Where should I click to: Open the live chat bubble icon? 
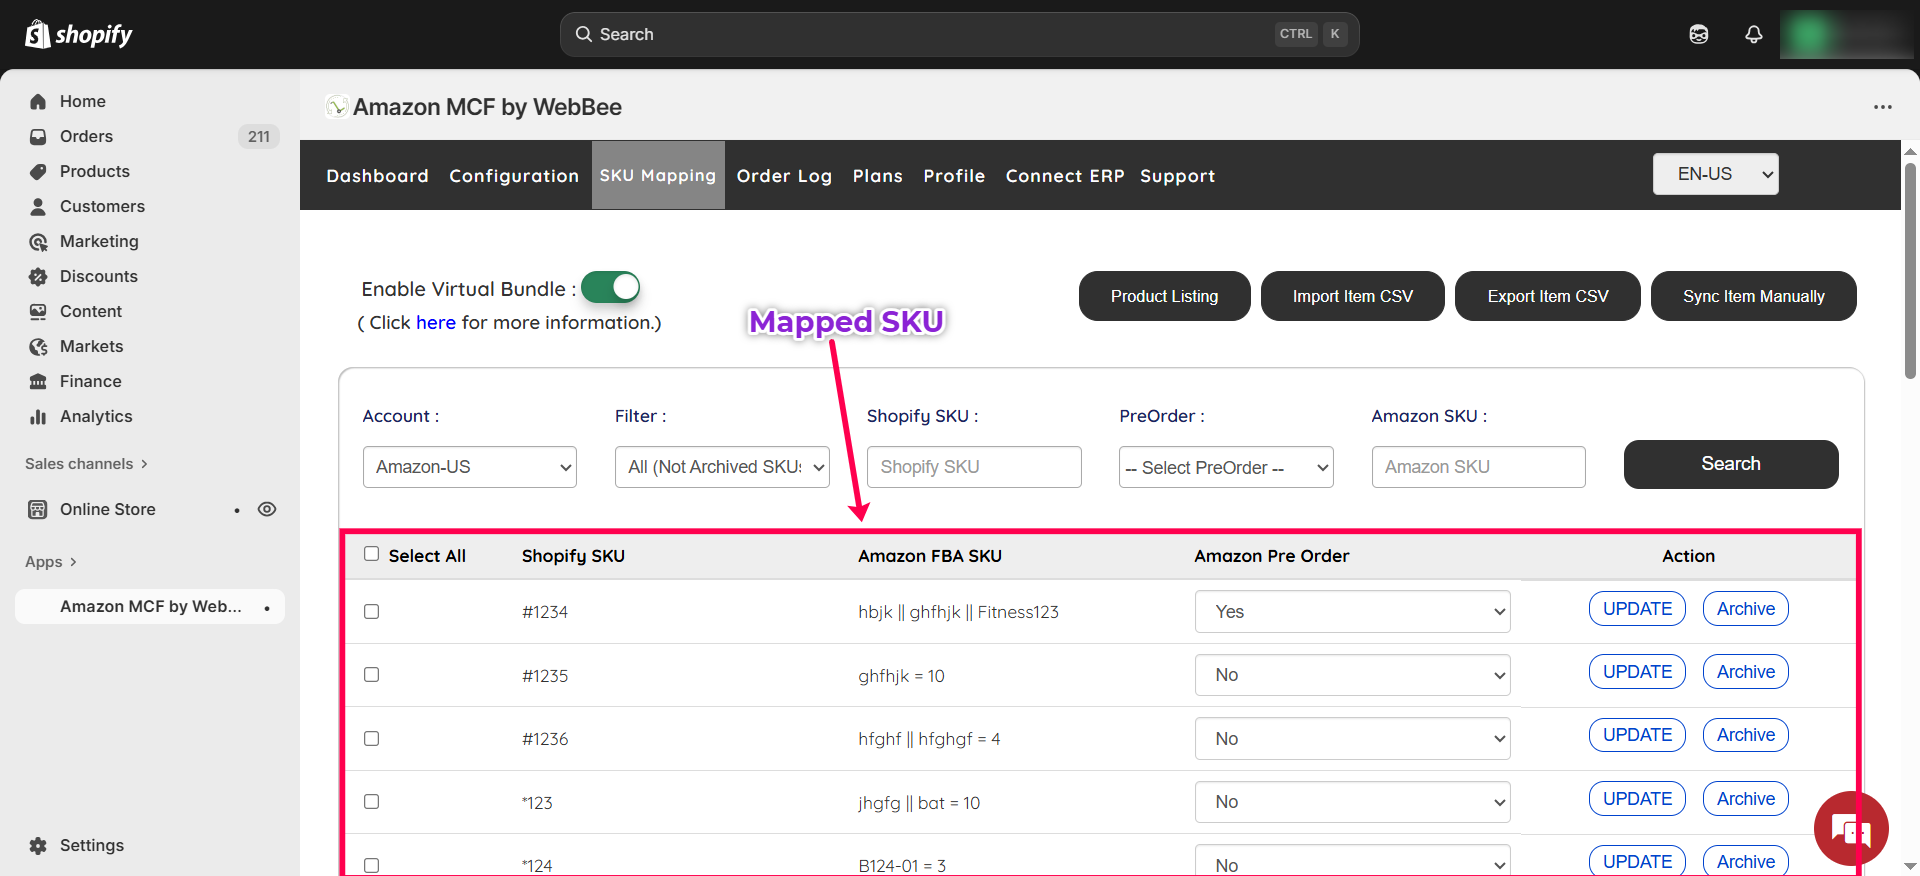[x=1850, y=828]
